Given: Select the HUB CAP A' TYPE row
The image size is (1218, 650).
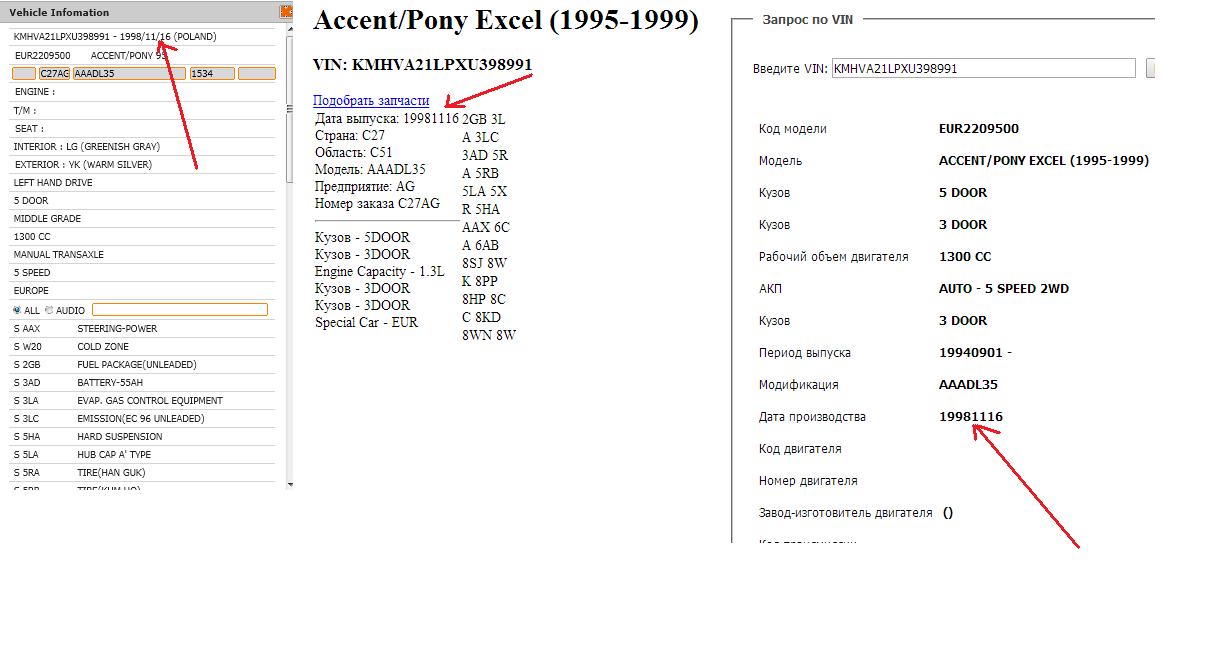Looking at the screenshot, I should pyautogui.click(x=142, y=454).
